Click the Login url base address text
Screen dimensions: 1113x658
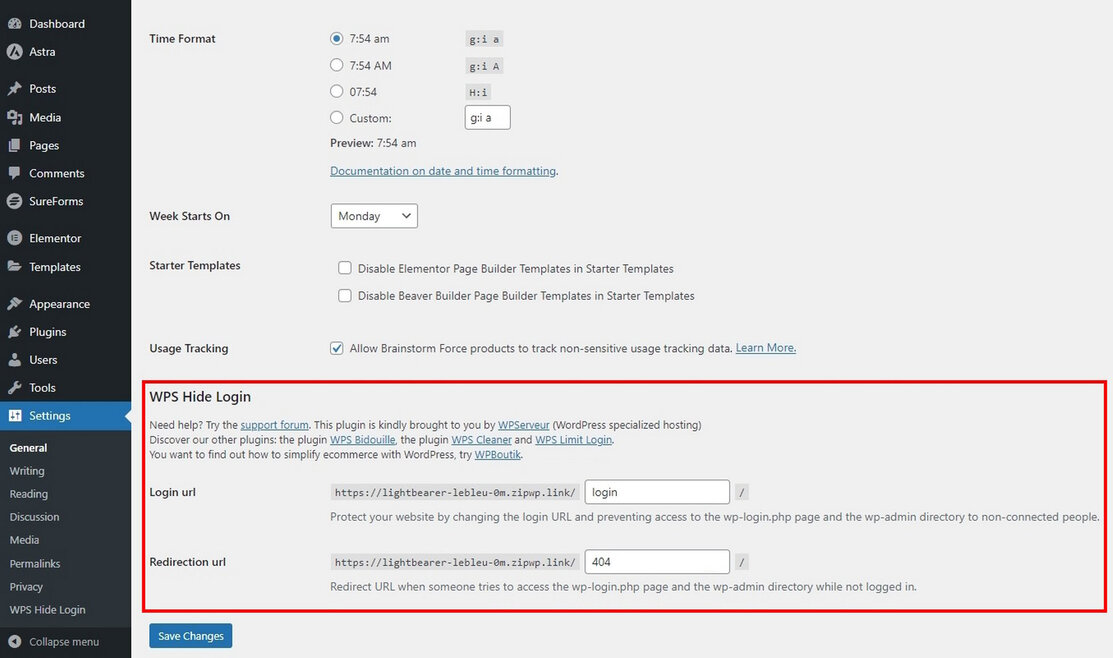pyautogui.click(x=455, y=493)
